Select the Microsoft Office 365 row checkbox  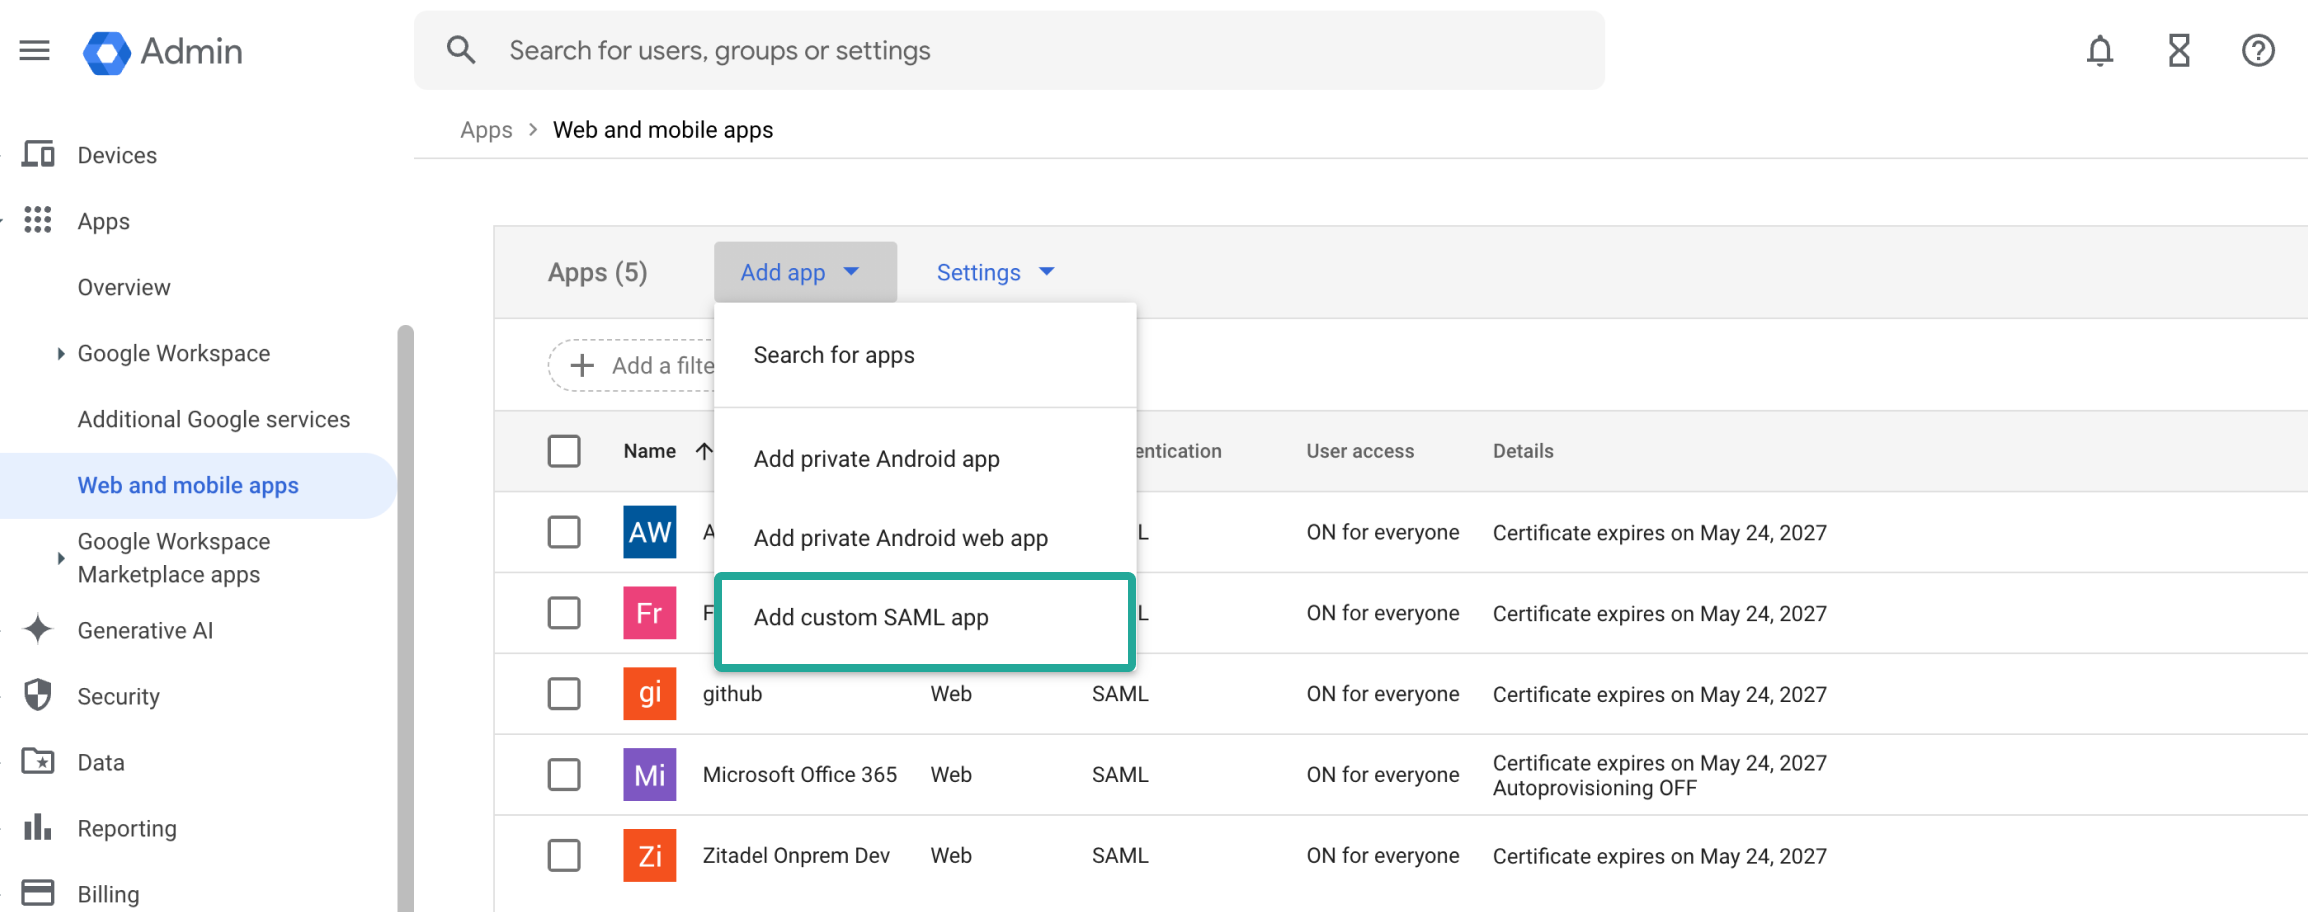[x=564, y=775]
